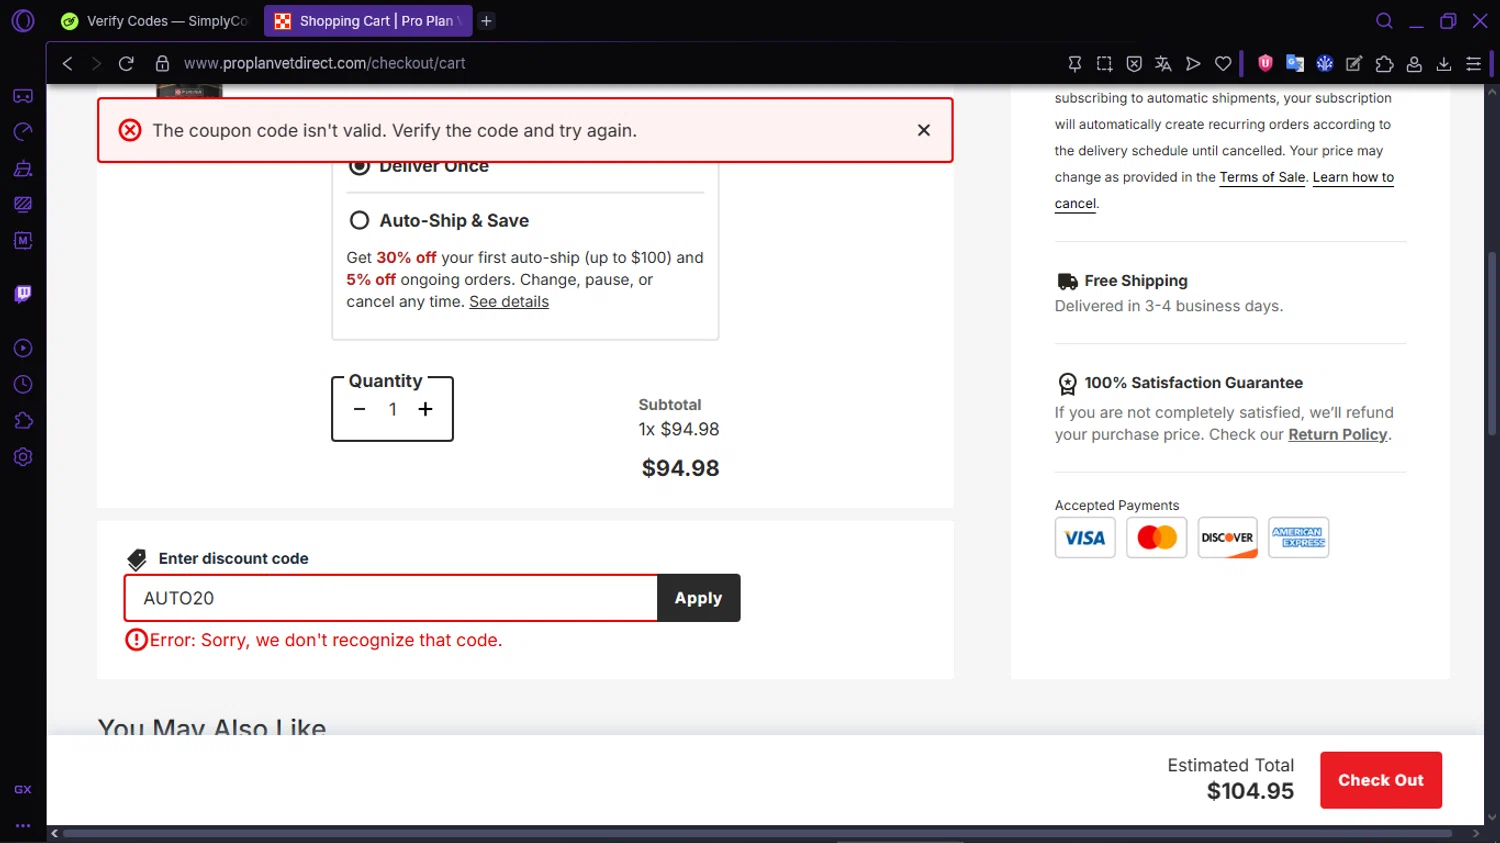The width and height of the screenshot is (1500, 843).
Task: Click the quantity value 1
Action: click(393, 409)
